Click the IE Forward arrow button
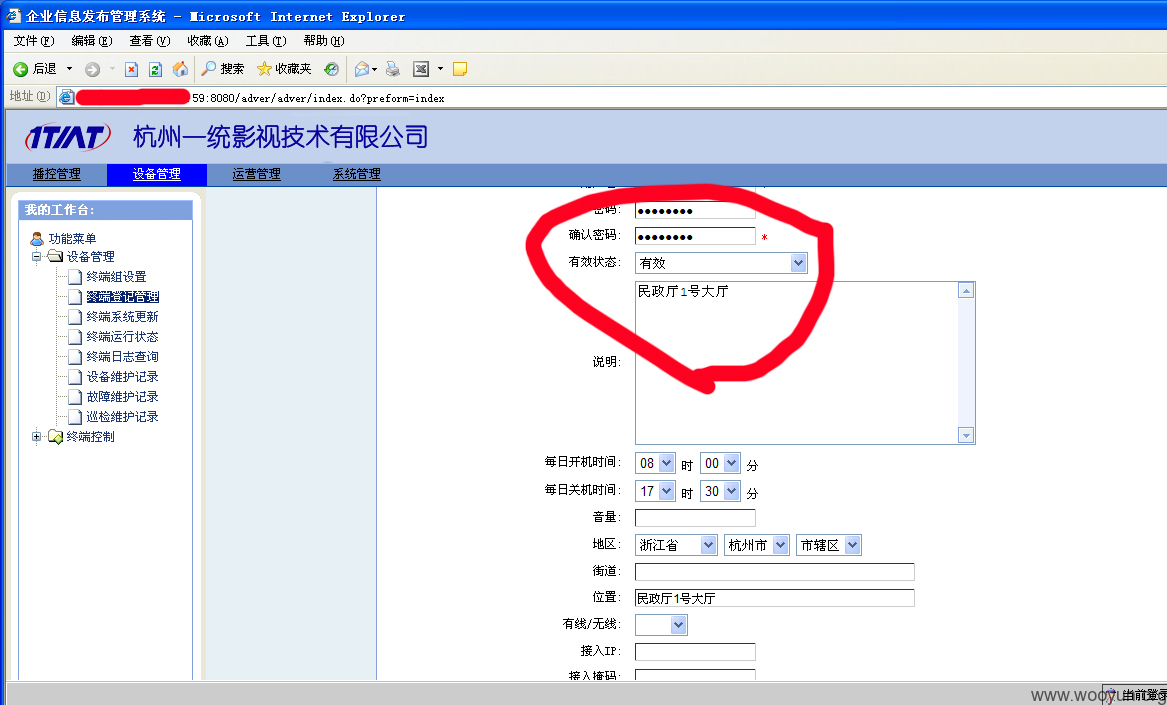Image resolution: width=1167 pixels, height=705 pixels. point(92,69)
